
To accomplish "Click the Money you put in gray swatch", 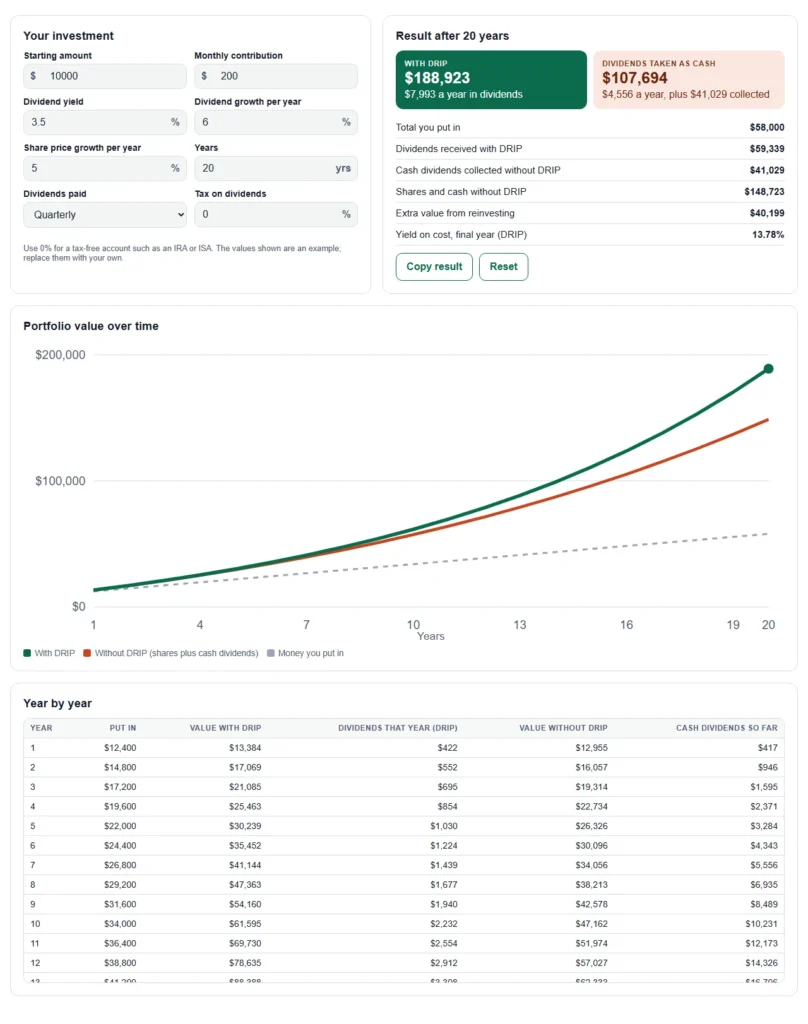I will (270, 653).
